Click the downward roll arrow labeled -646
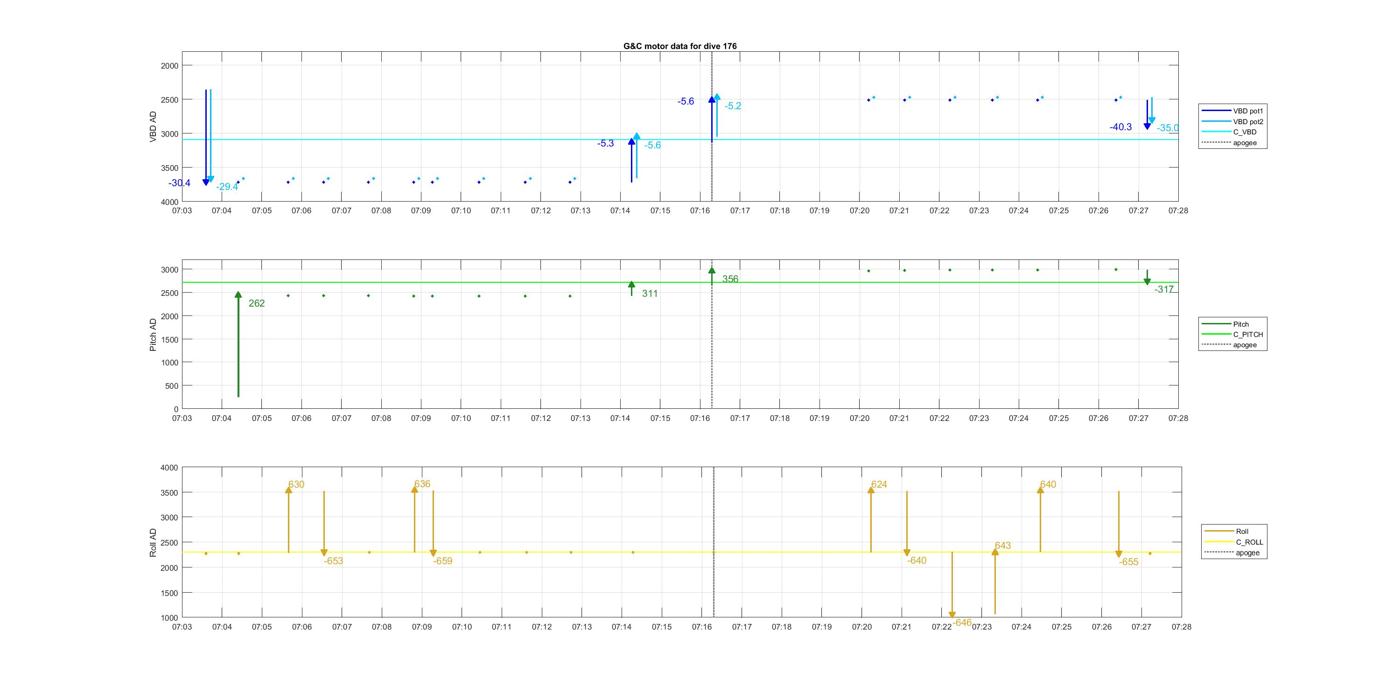The image size is (1400, 693). tap(952, 585)
